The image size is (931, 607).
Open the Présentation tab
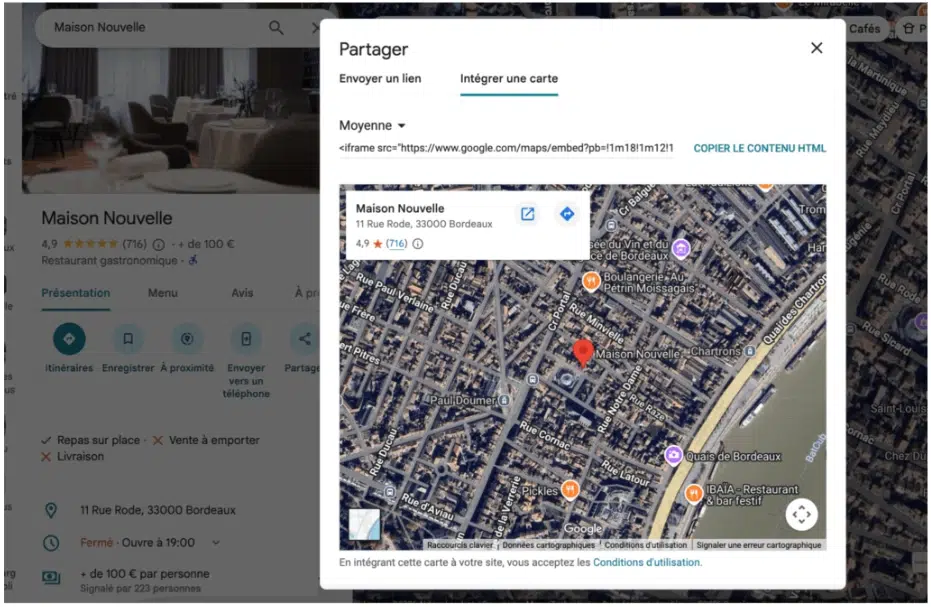(x=75, y=293)
